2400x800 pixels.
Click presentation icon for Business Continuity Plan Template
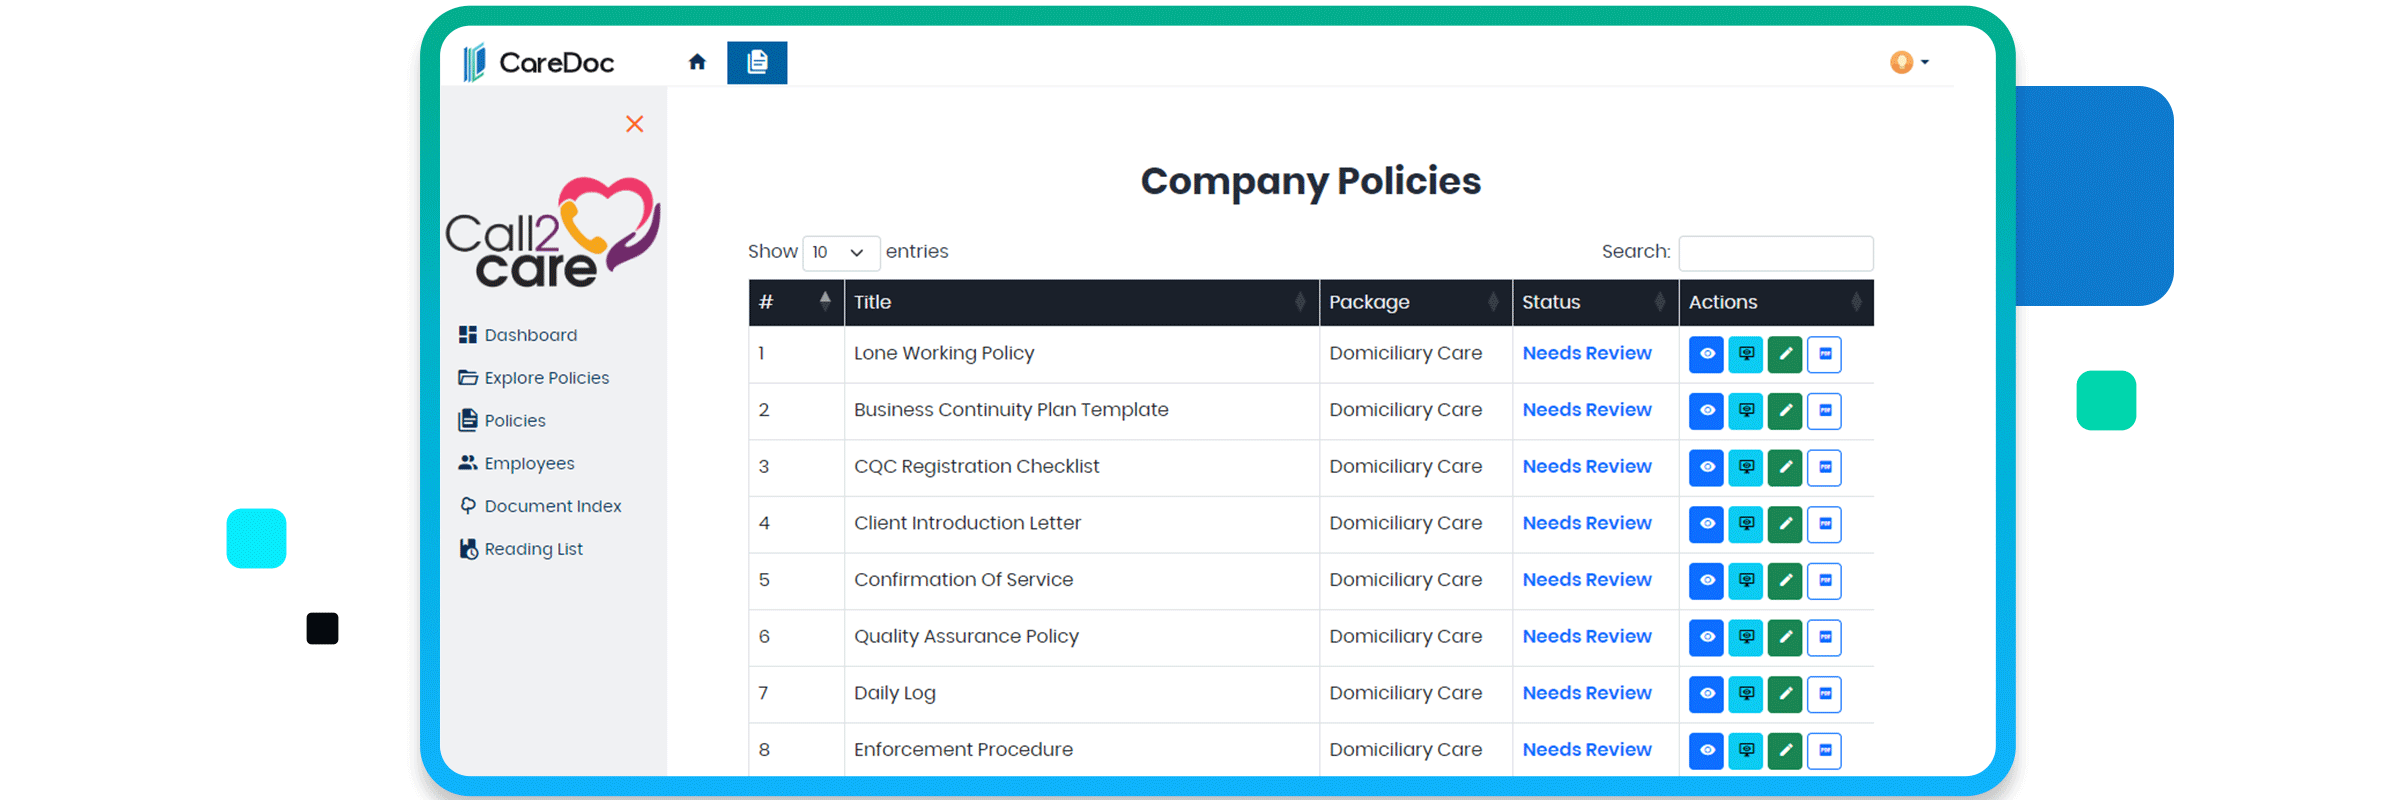pos(1746,411)
